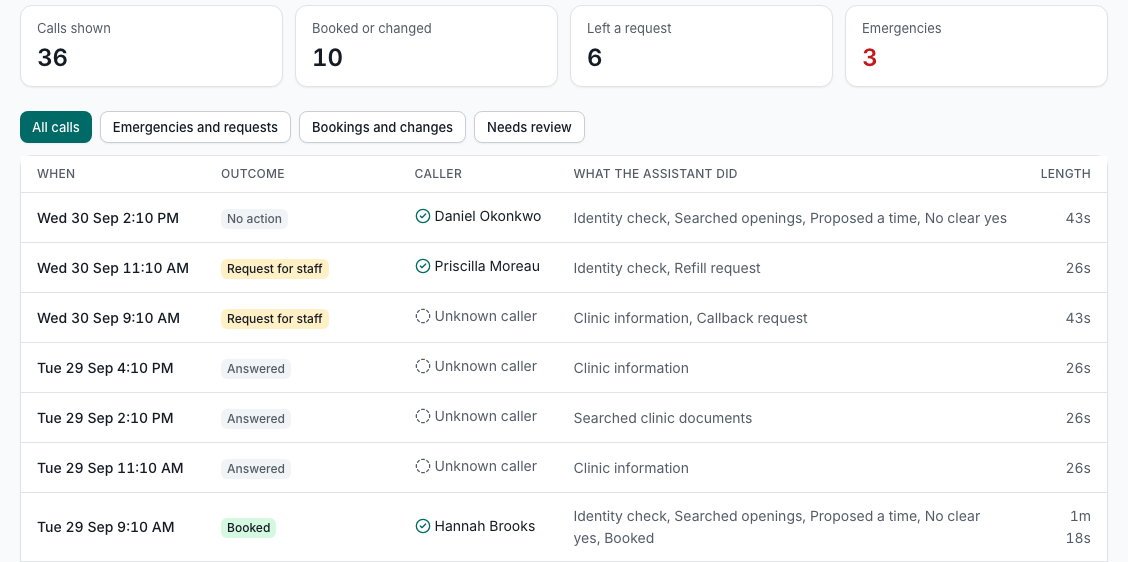
Task: Click verified check icon beside Daniel Okonkwo
Action: point(423,216)
